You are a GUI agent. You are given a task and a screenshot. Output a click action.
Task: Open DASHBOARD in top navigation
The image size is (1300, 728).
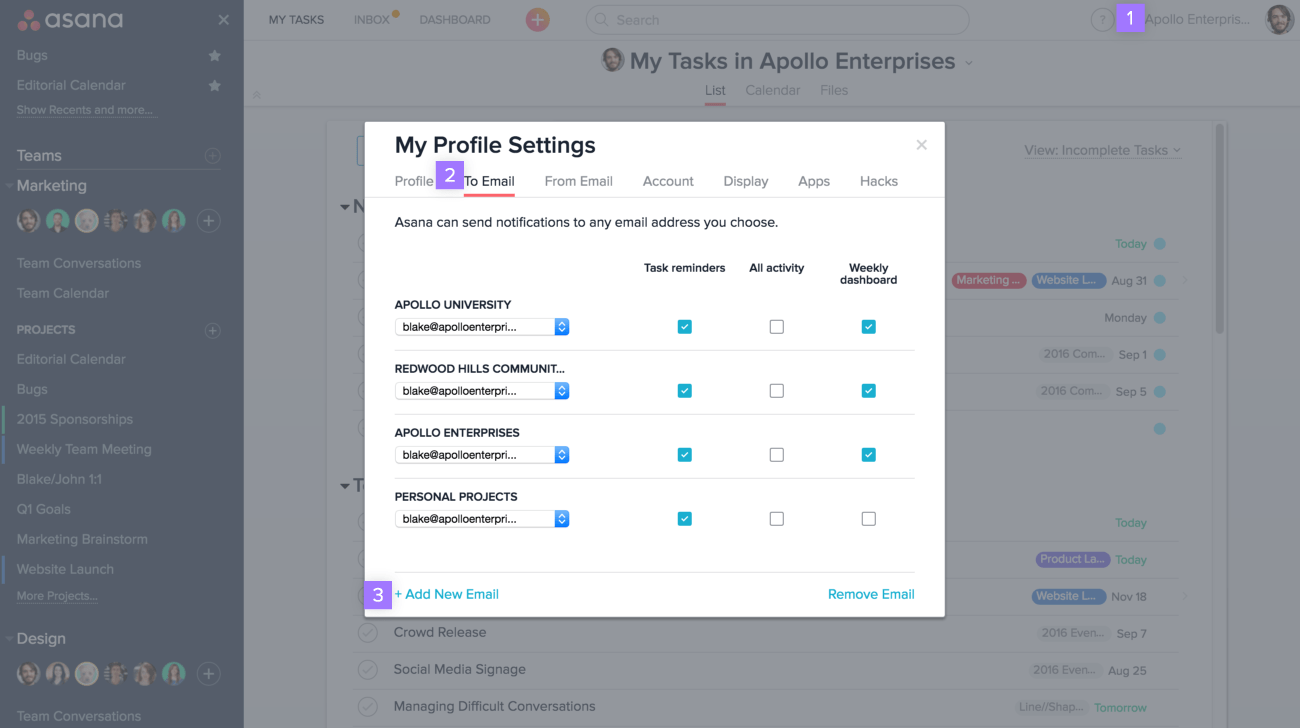455,20
